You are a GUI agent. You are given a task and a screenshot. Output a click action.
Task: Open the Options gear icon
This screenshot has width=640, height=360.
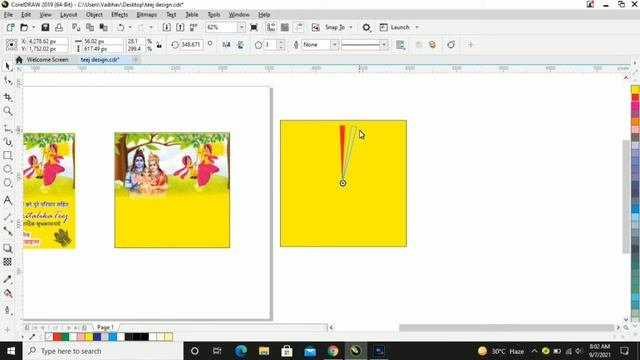point(367,27)
